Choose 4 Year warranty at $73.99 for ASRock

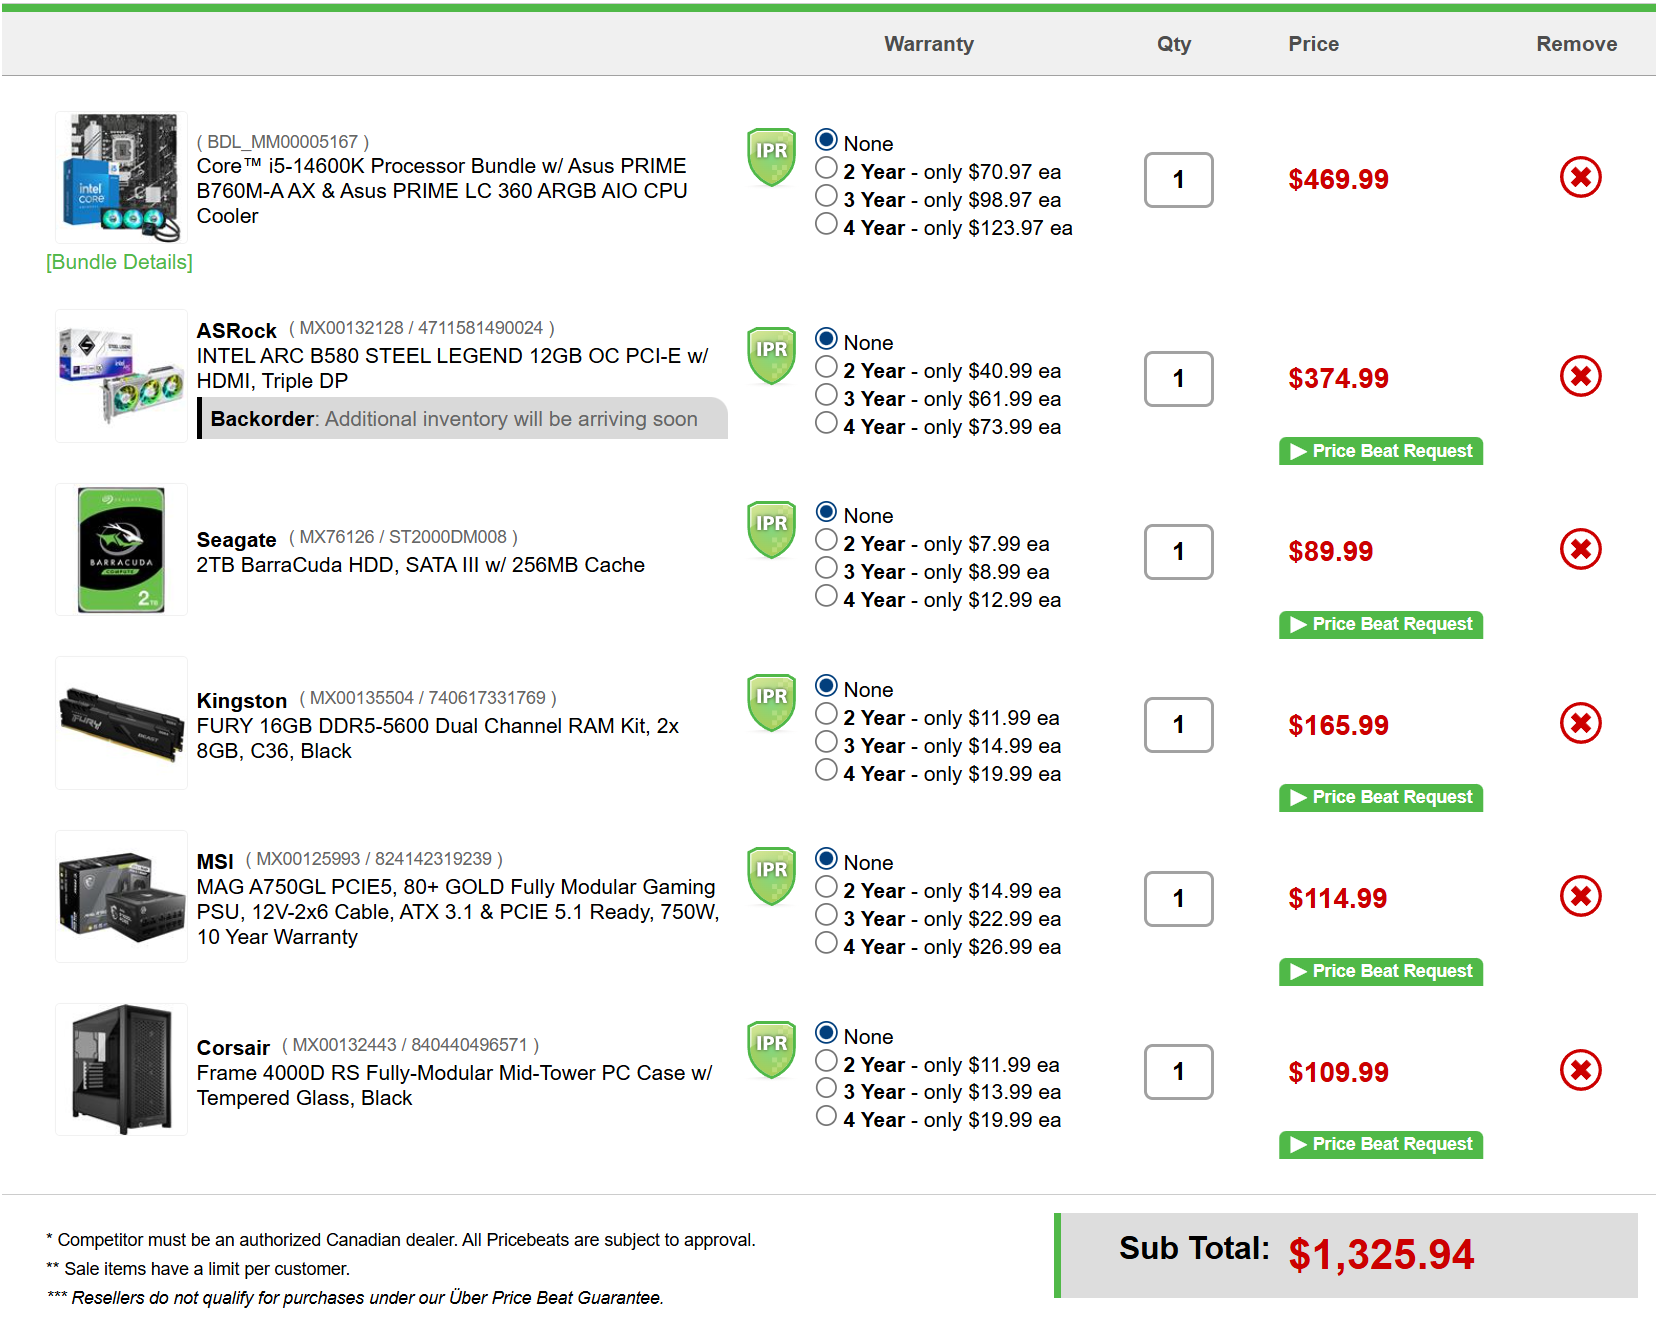coord(826,423)
